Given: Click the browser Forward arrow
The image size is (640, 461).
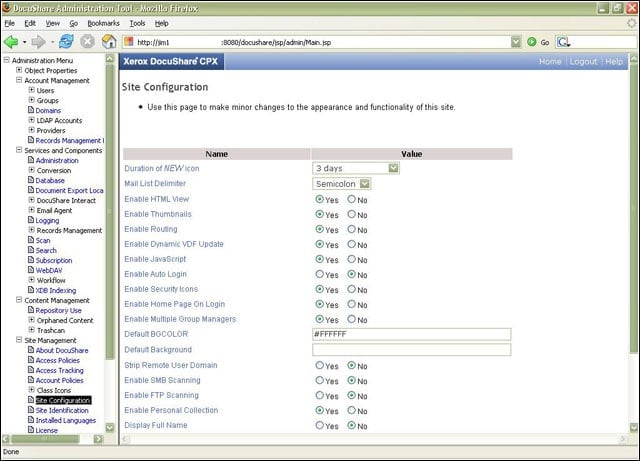Looking at the screenshot, I should click(x=39, y=42).
